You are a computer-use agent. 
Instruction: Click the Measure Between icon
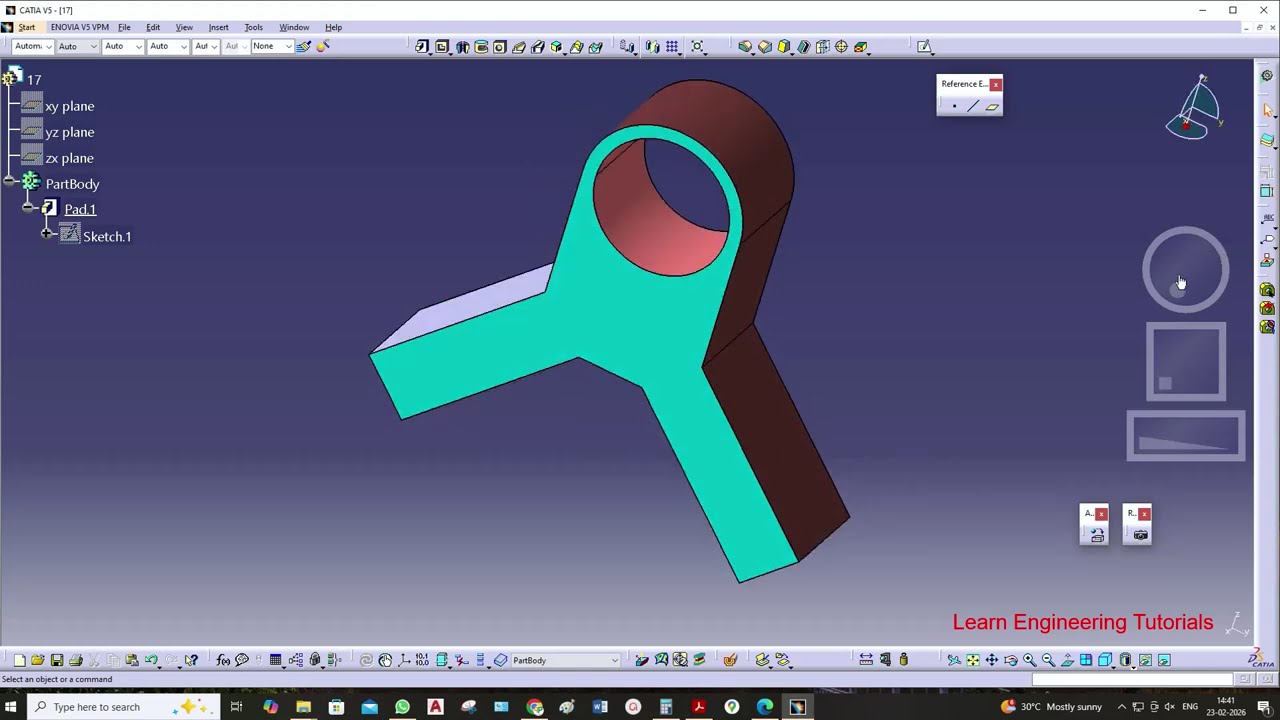(x=866, y=660)
